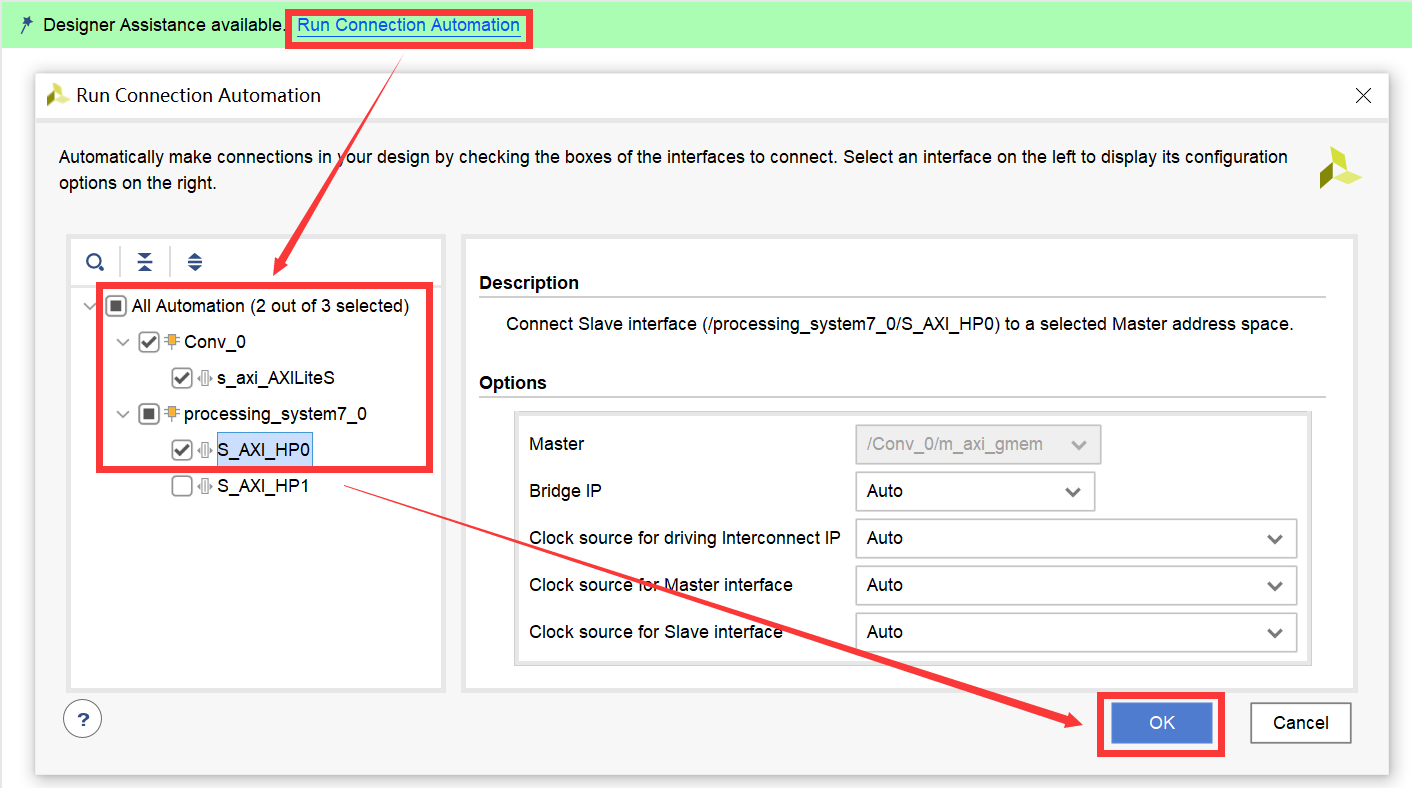Click the processing_system7_0 block icon

pyautogui.click(x=172, y=414)
